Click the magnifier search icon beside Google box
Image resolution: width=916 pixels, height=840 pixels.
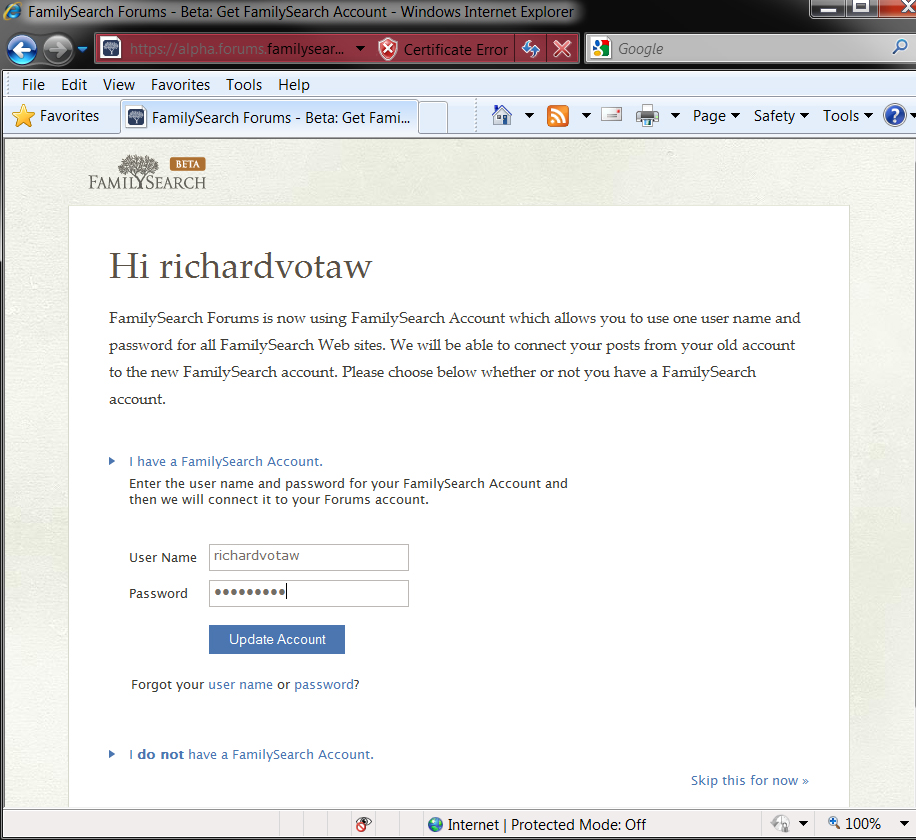tap(899, 48)
